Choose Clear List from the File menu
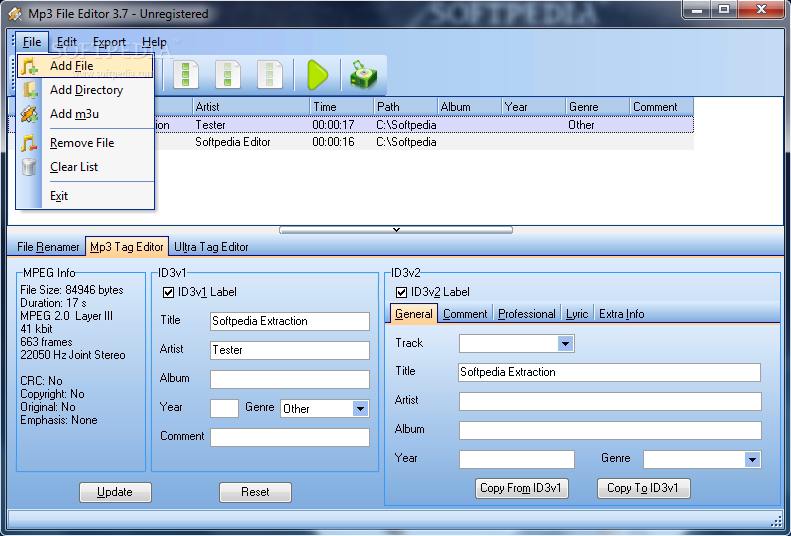The image size is (791, 536). [x=85, y=167]
